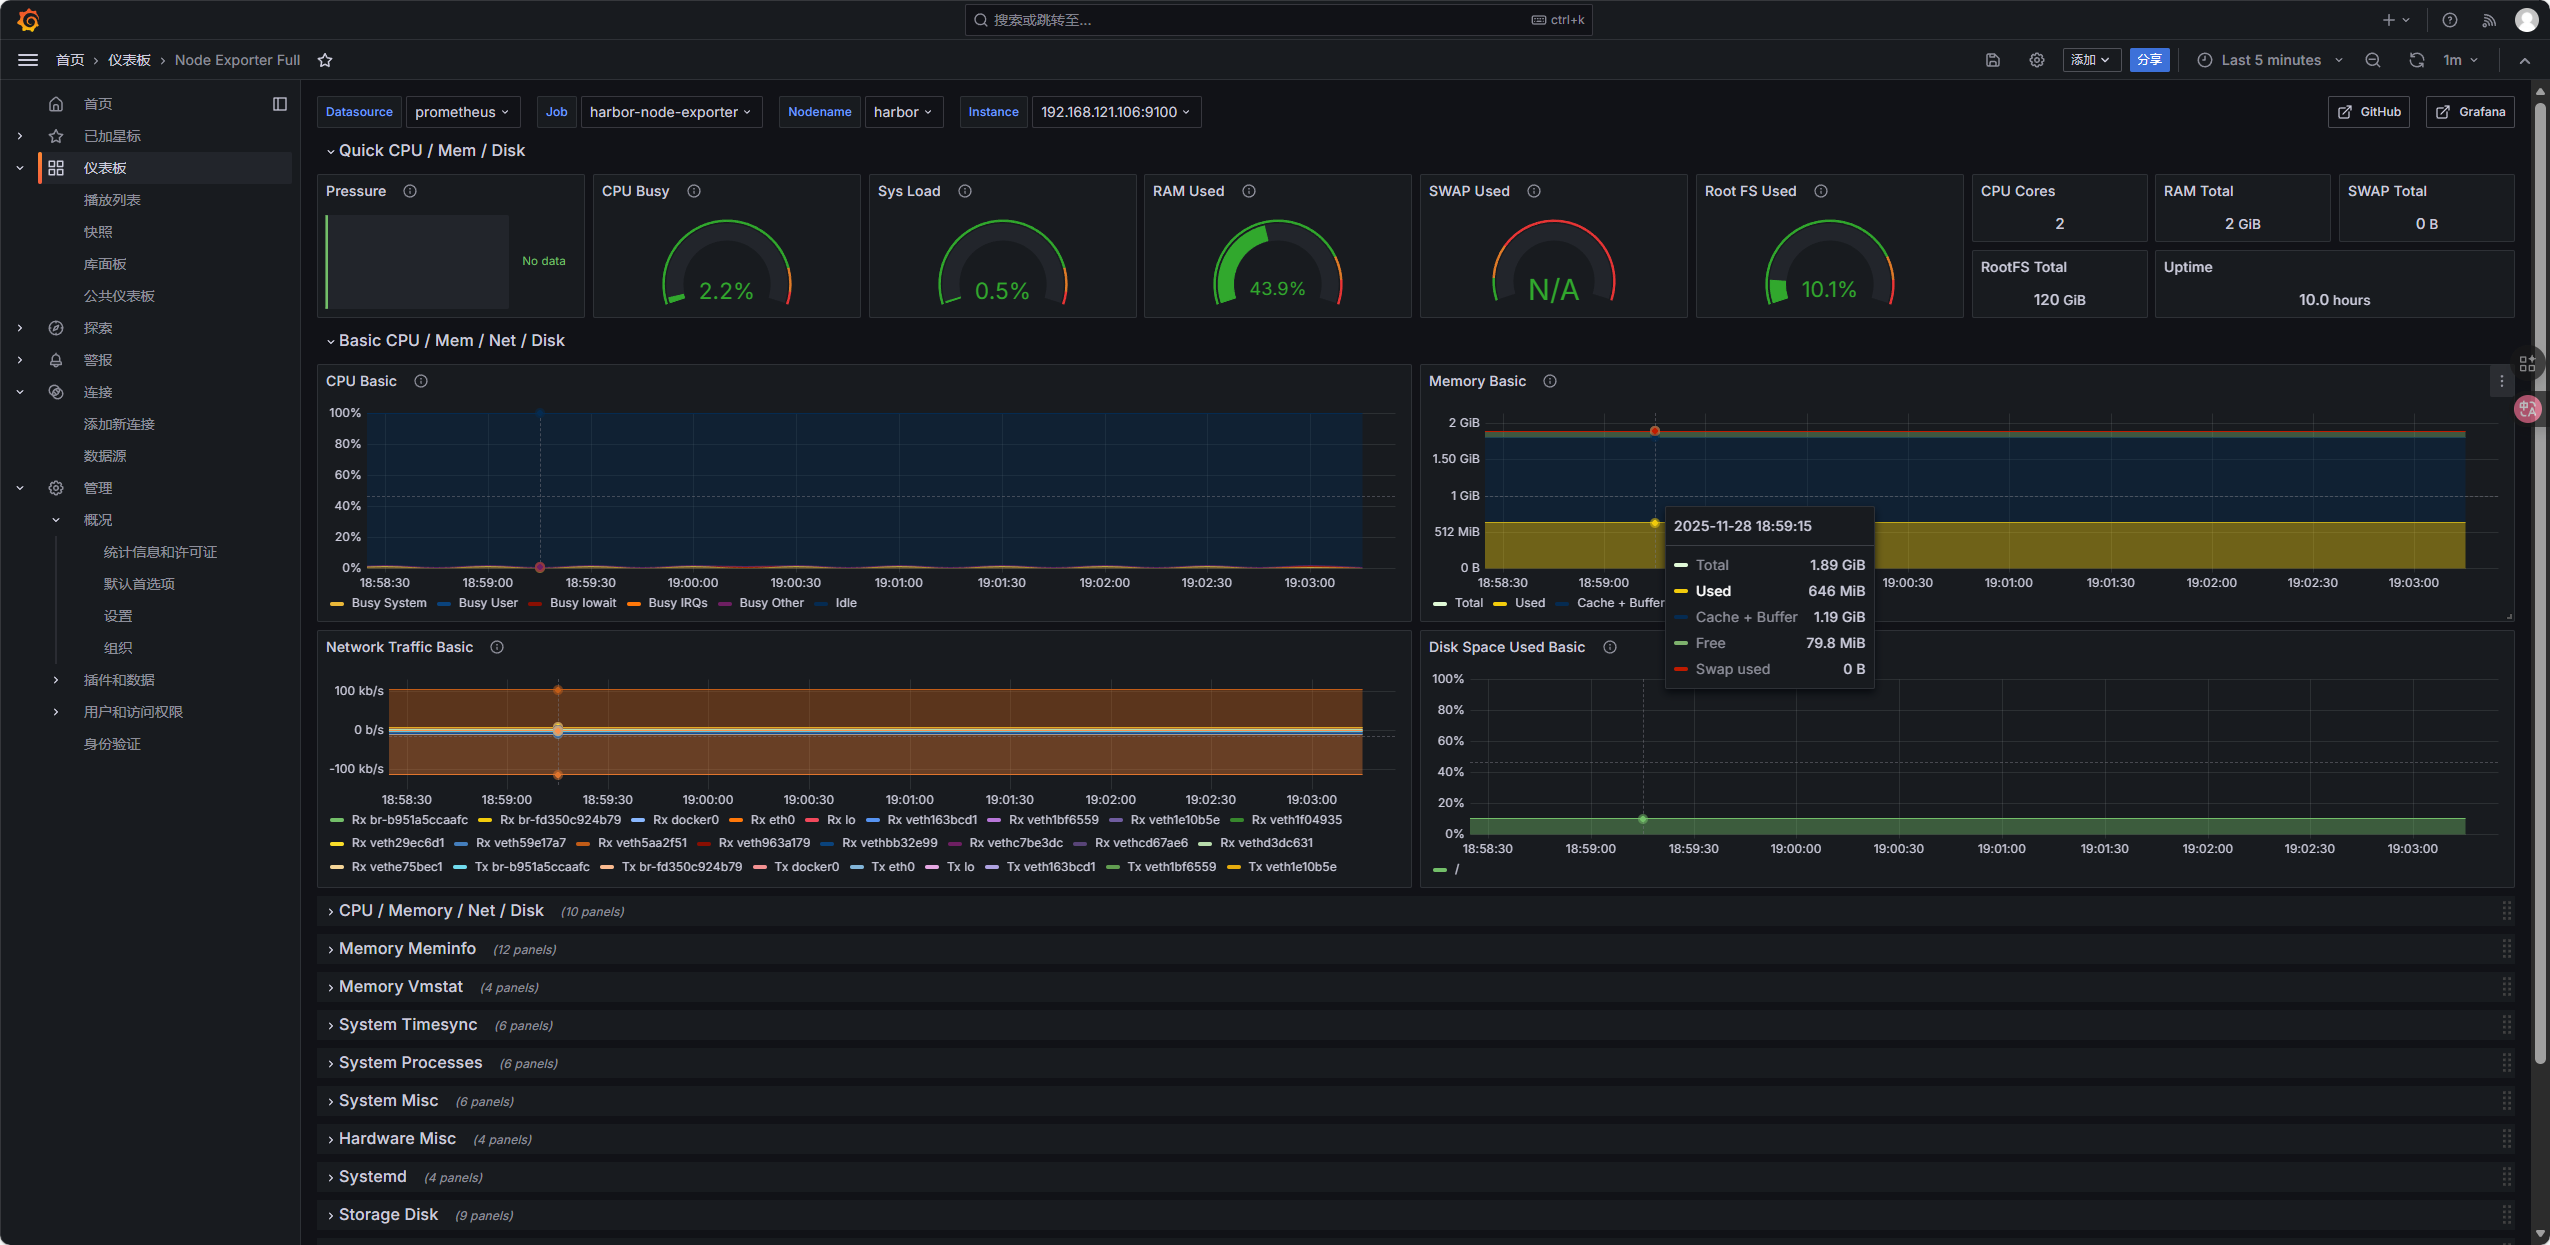
Task: Toggle Busy System series in CPU legend
Action: pos(388,603)
